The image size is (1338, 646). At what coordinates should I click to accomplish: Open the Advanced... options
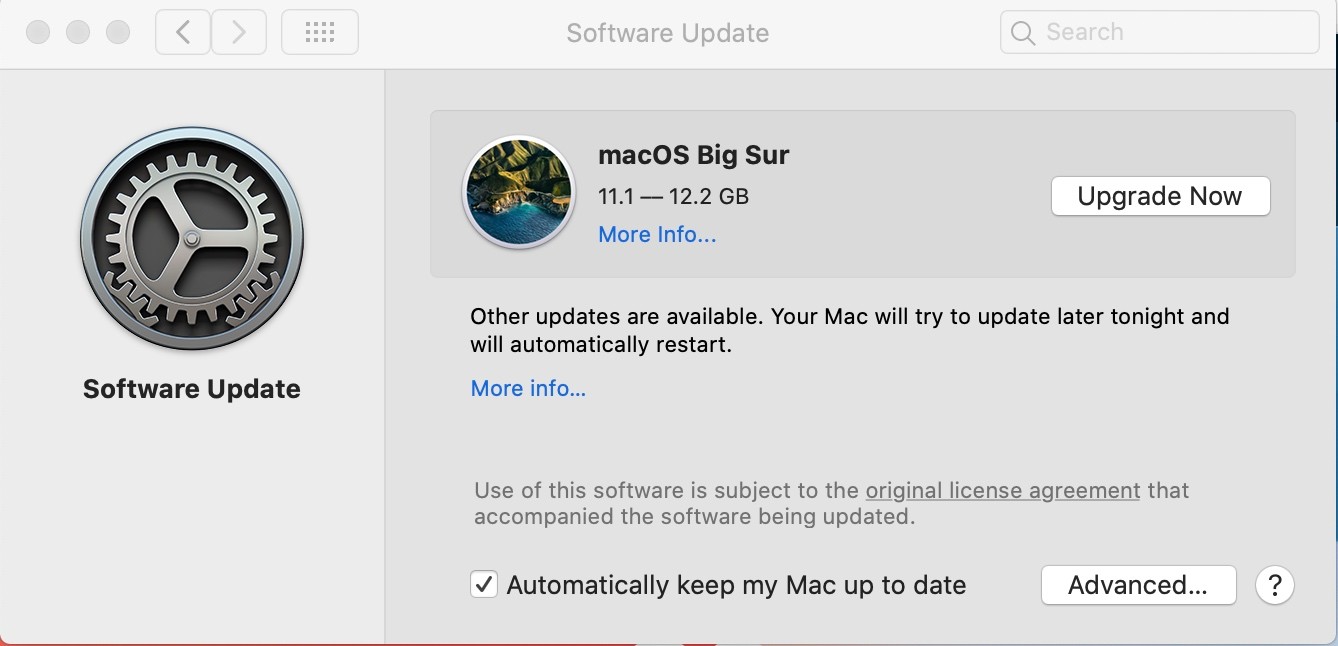coord(1138,585)
